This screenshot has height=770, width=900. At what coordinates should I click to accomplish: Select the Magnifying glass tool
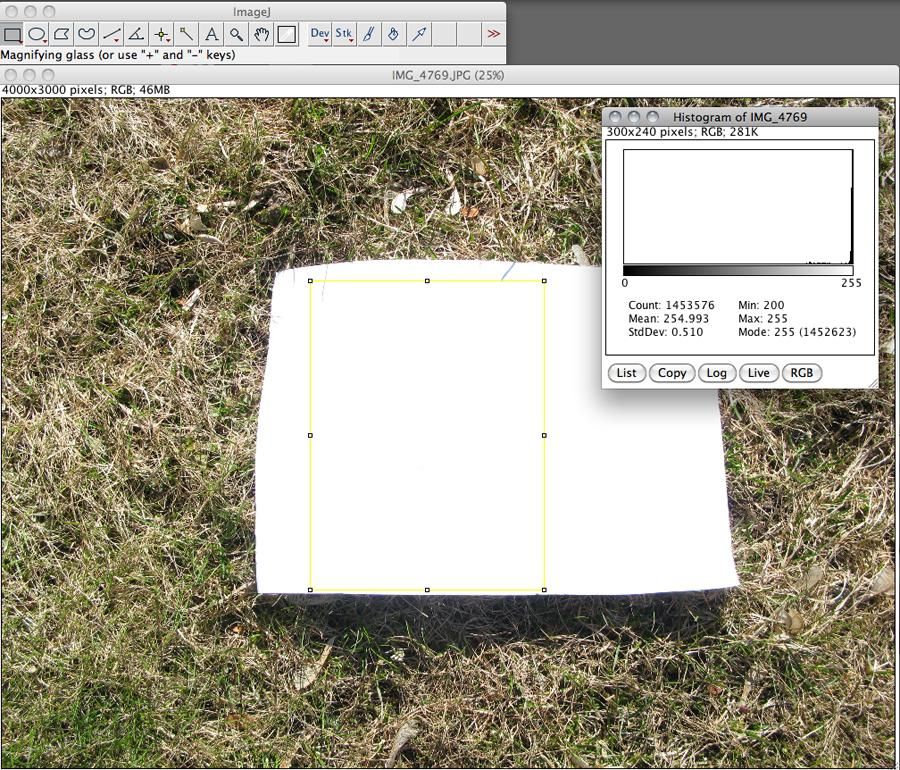236,34
